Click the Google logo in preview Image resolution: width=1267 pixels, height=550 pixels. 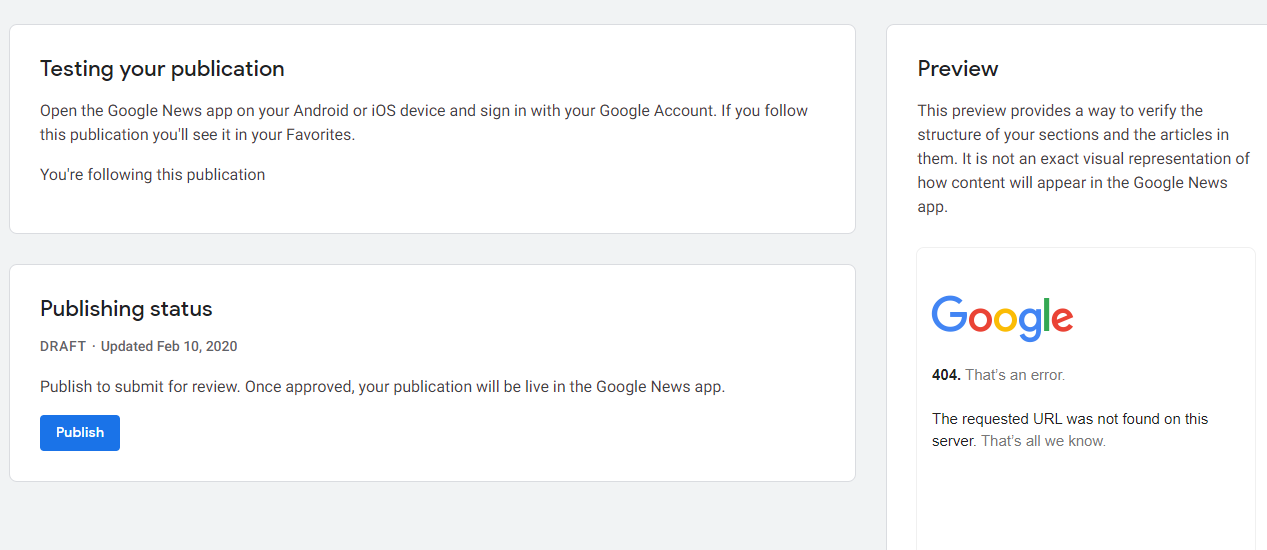[1002, 318]
